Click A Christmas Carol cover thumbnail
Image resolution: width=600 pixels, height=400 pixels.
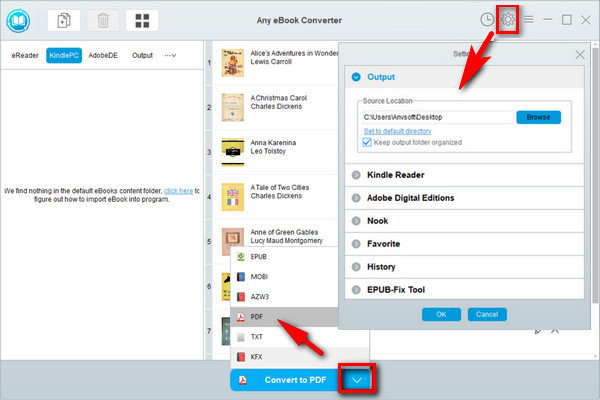coord(233,108)
